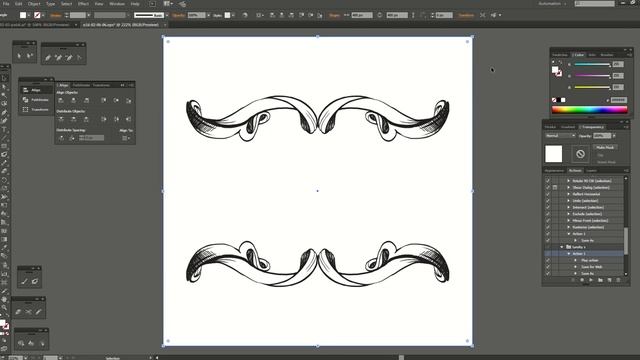Toggle checkmark for Unite action
Image resolution: width=640 pixels, height=360 pixels.
coord(548,201)
